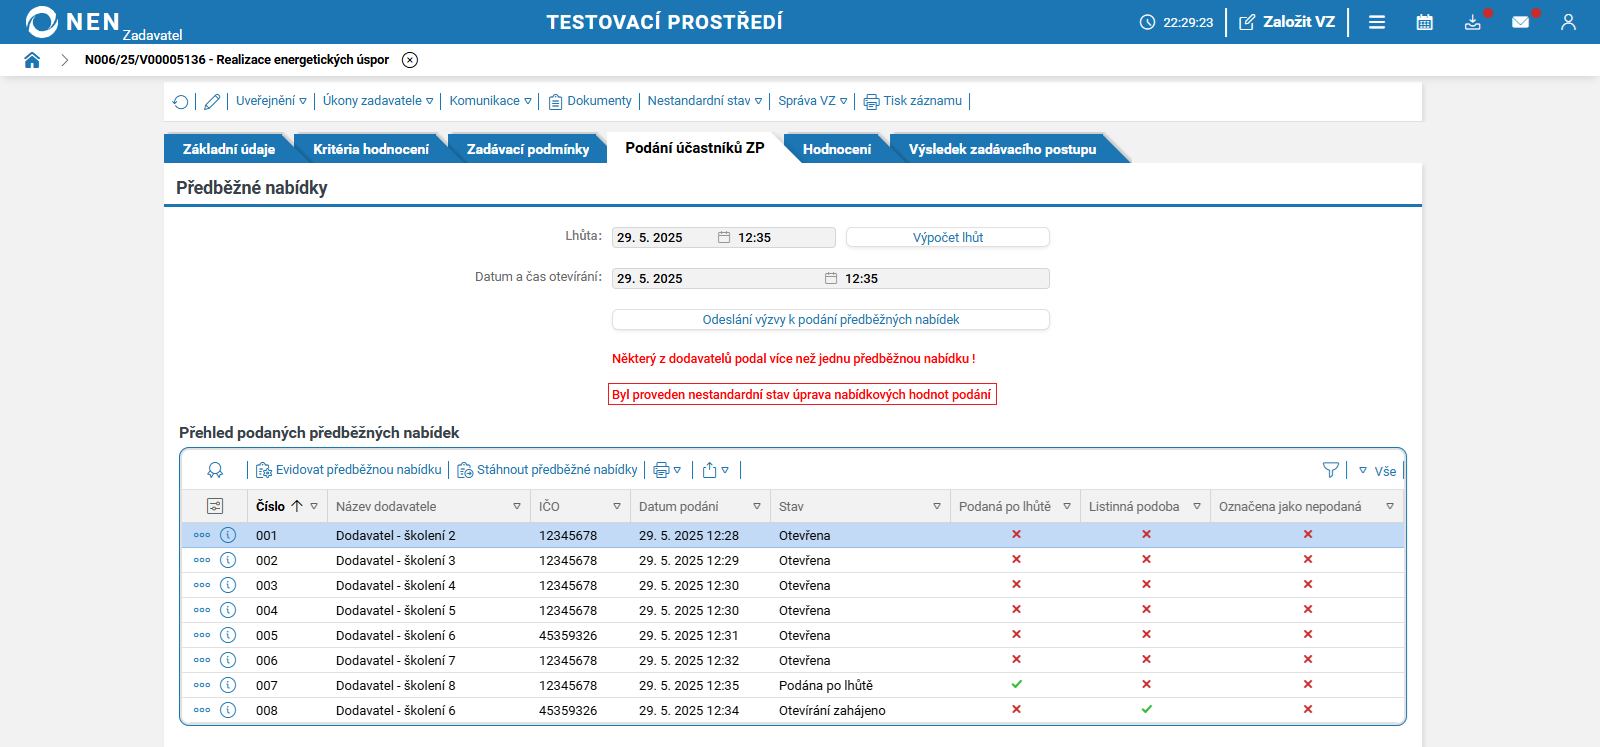This screenshot has height=747, width=1600.
Task: Click the table column settings icon
Action: click(x=215, y=506)
